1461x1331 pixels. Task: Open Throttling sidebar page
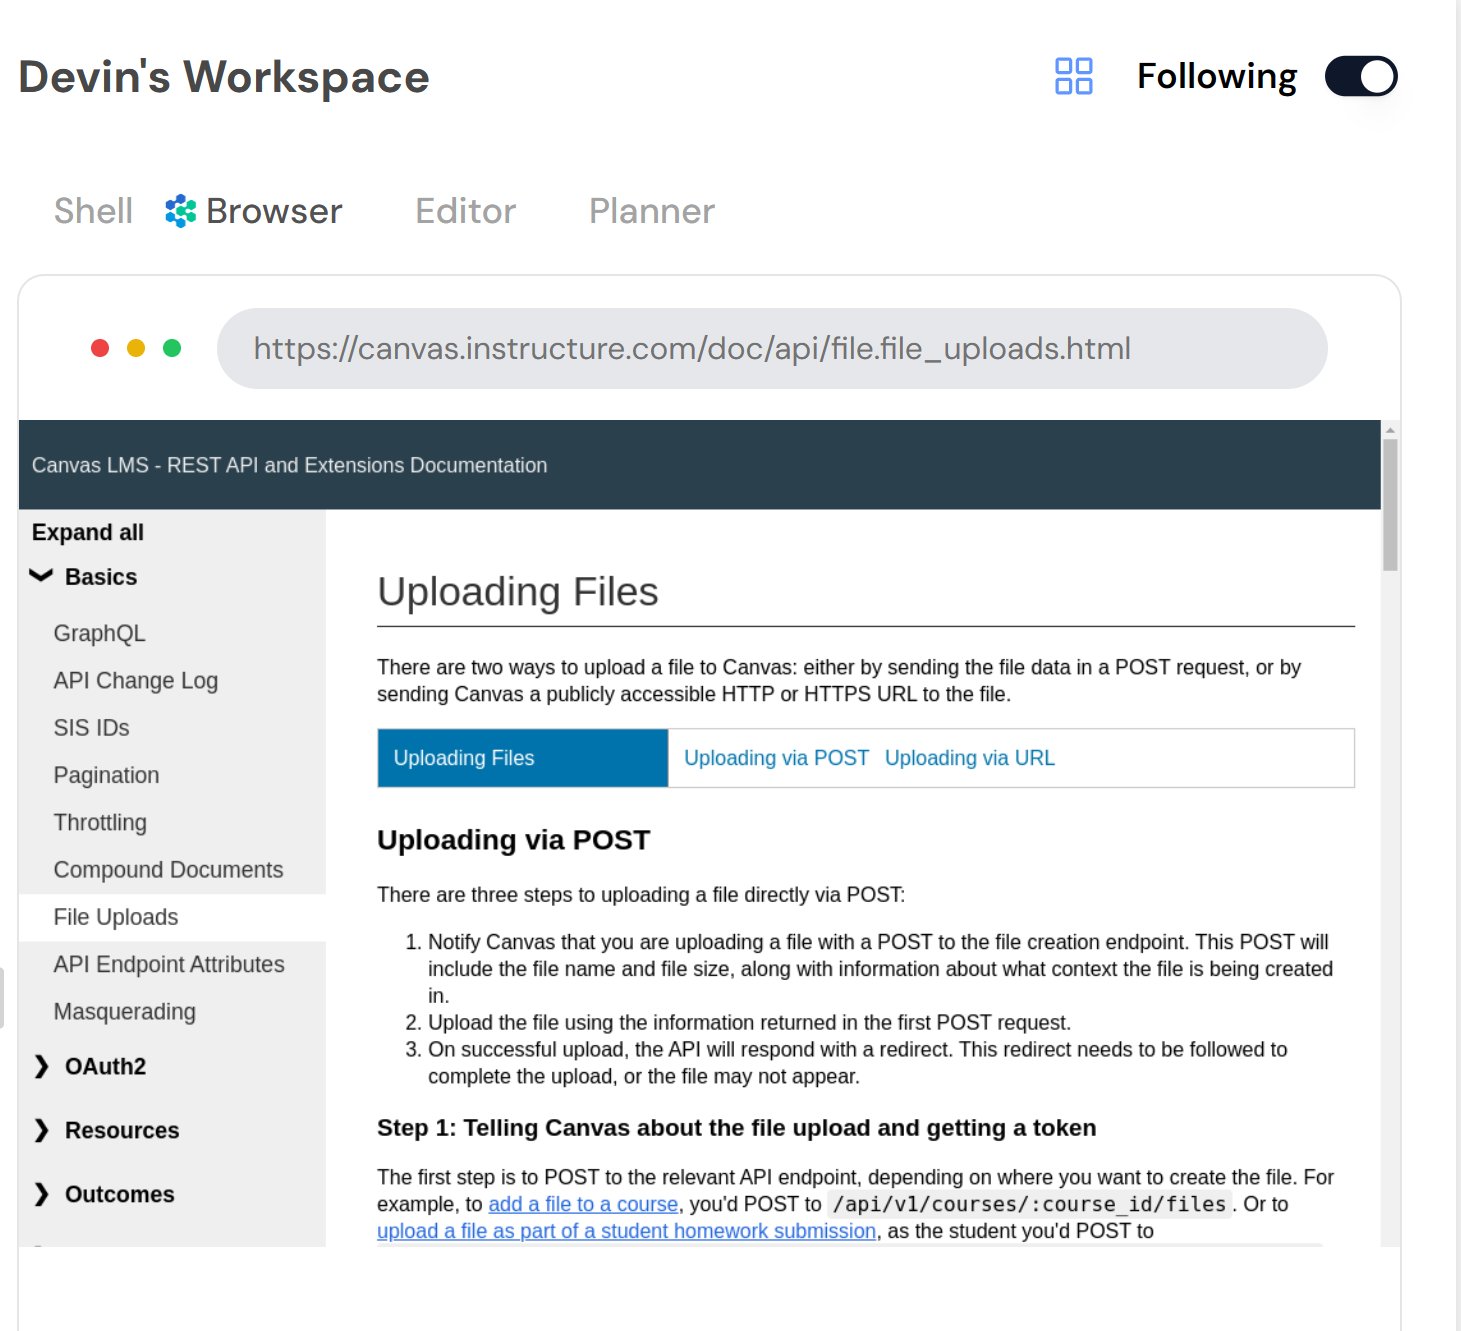click(x=100, y=822)
